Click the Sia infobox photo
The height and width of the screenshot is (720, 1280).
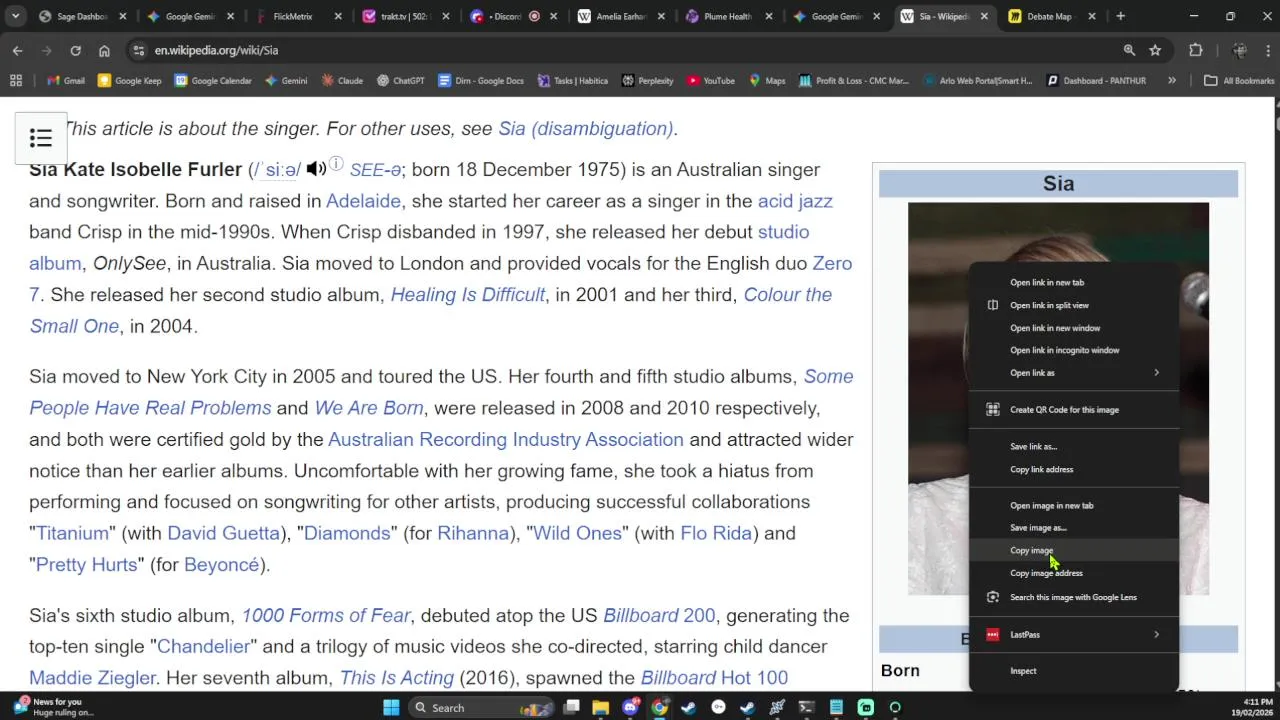1058,399
